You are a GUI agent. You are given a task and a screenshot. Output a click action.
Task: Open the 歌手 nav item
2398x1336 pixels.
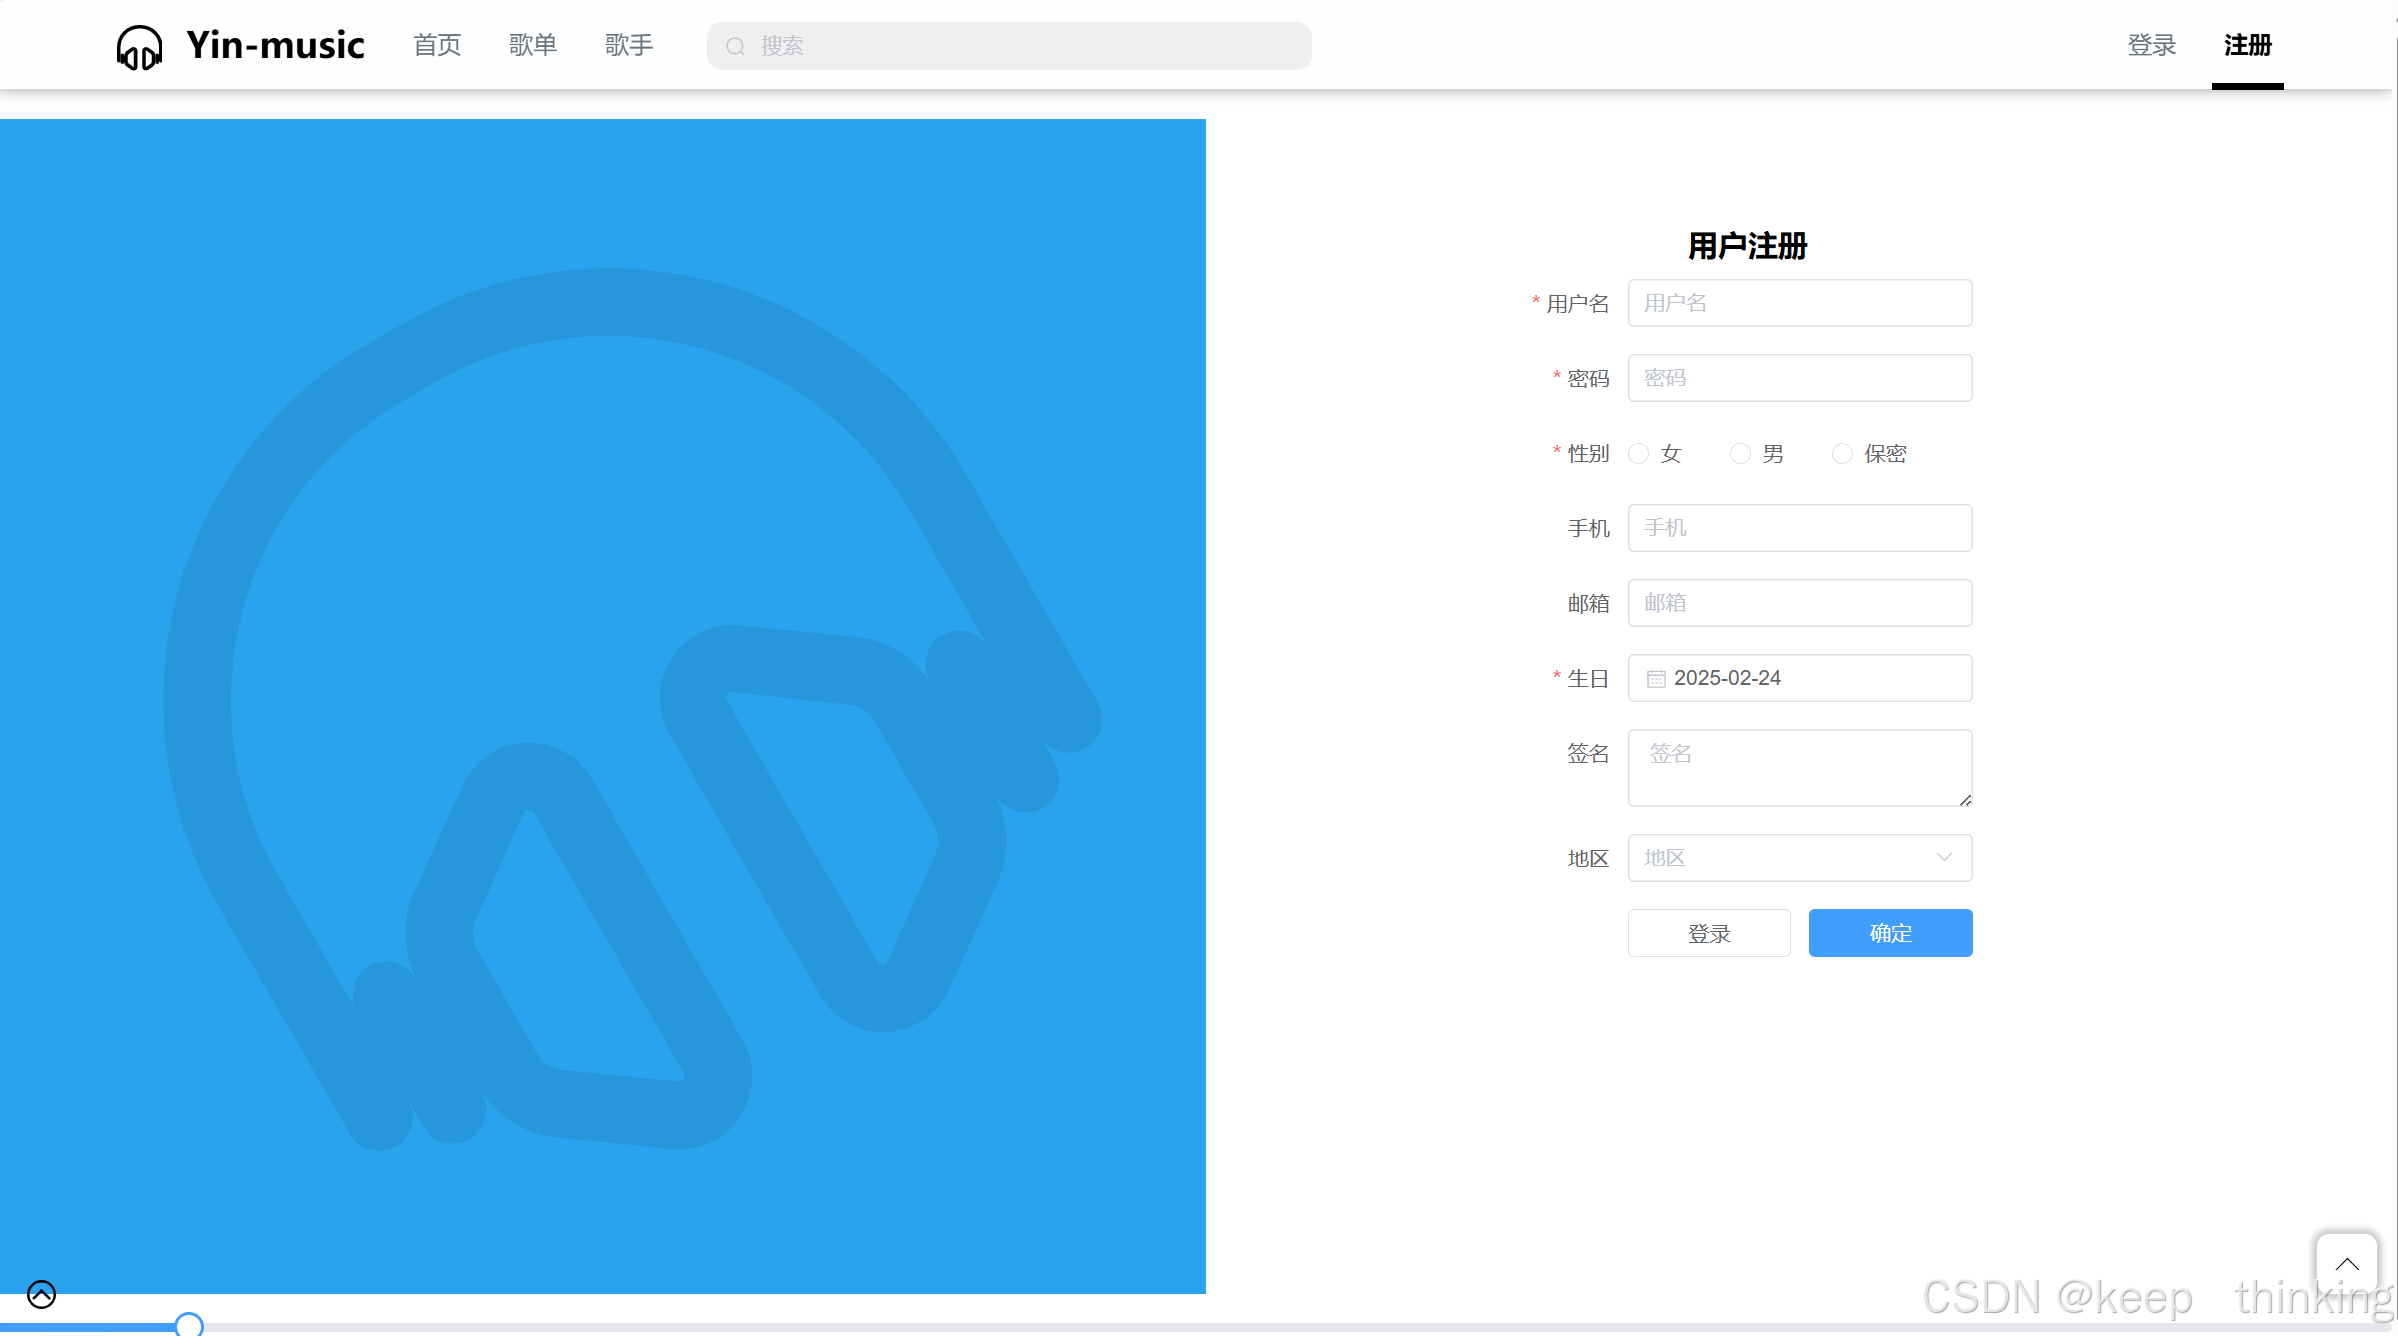point(628,45)
